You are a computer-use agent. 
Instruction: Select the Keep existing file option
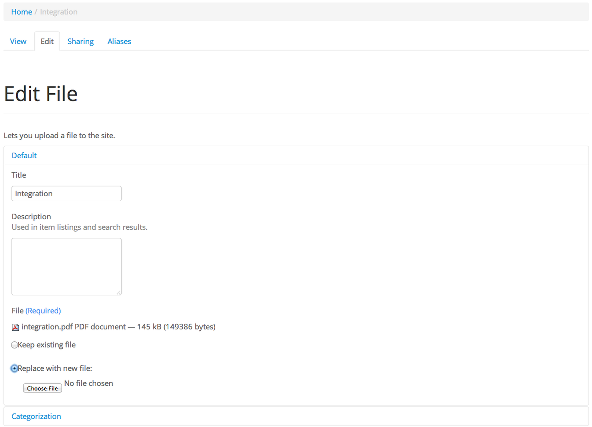(x=14, y=345)
